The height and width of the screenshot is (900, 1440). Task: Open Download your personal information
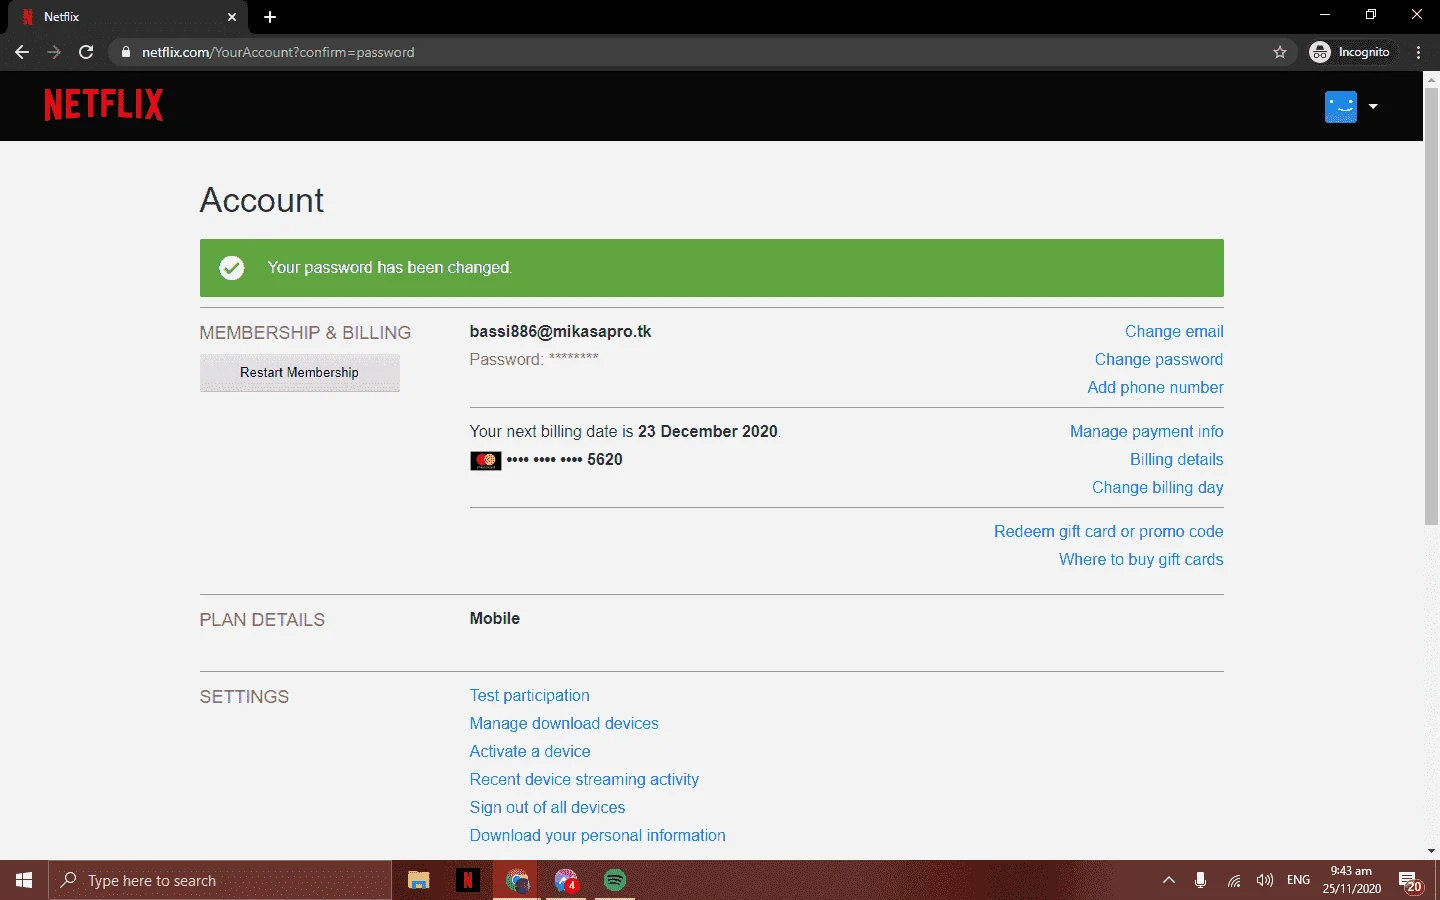click(x=597, y=835)
